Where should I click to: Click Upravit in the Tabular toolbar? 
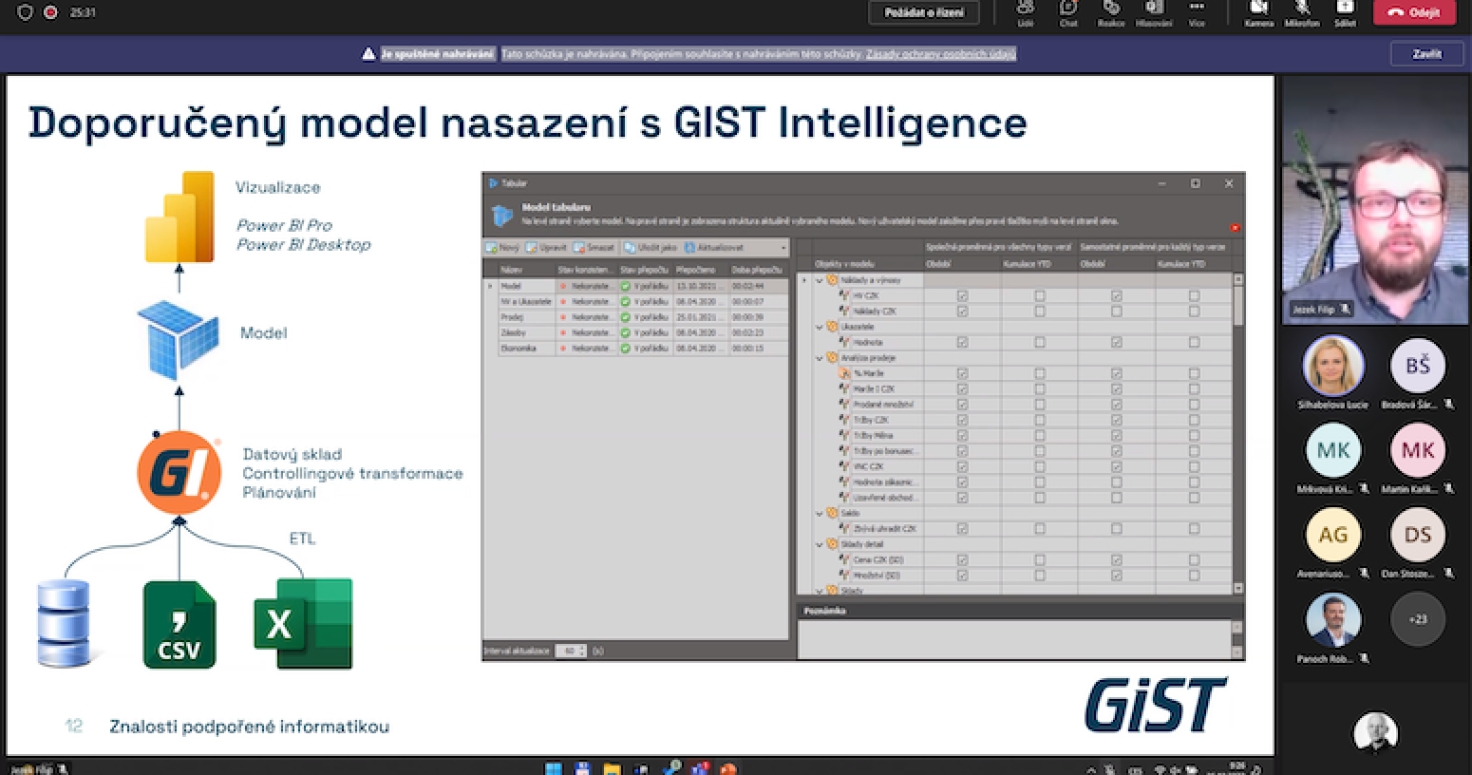(547, 247)
